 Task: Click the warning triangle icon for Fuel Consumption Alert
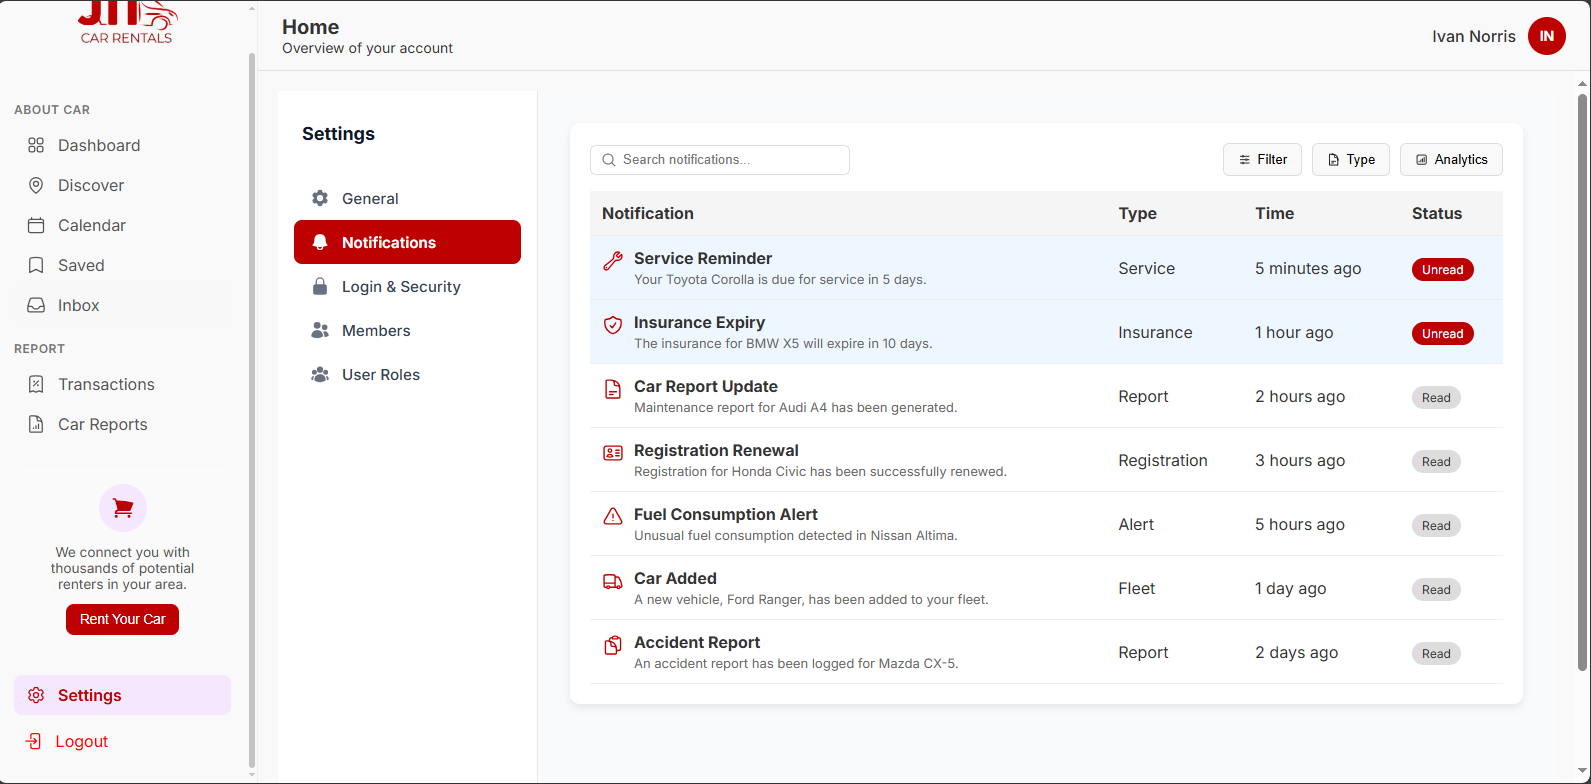(613, 517)
